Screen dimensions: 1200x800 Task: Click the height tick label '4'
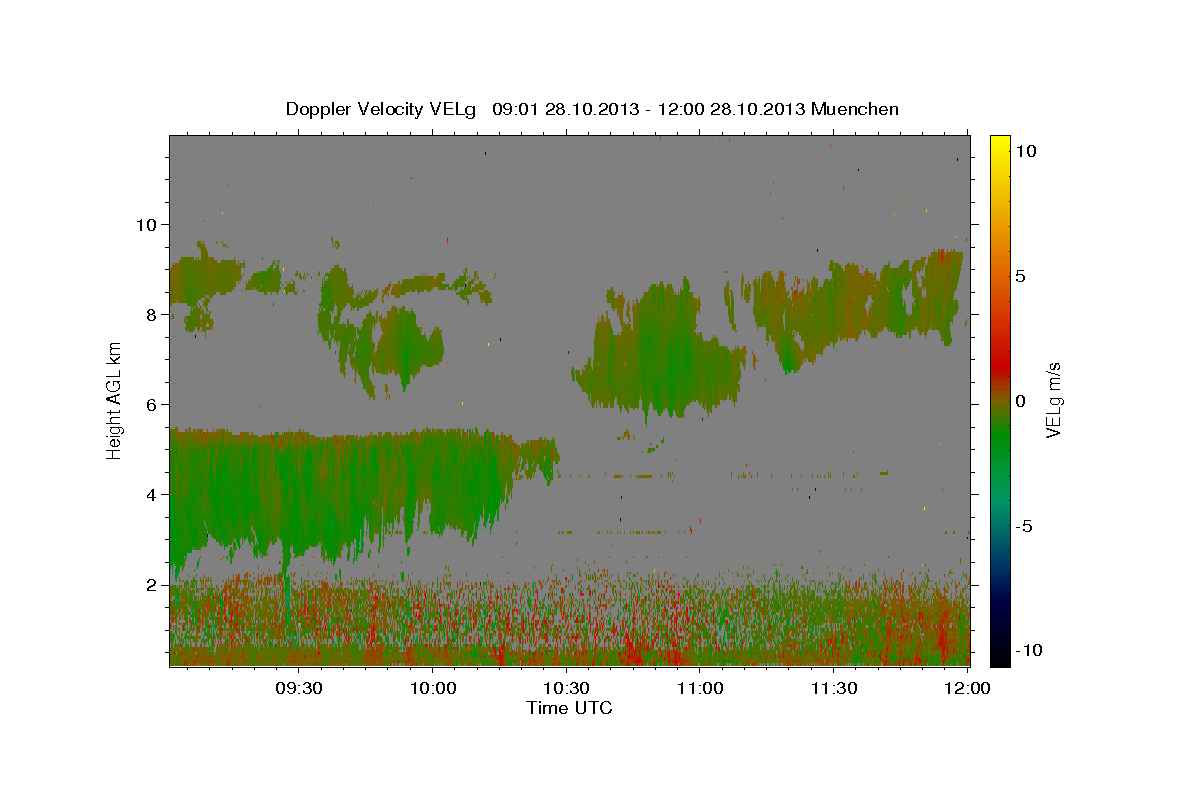pyautogui.click(x=153, y=495)
